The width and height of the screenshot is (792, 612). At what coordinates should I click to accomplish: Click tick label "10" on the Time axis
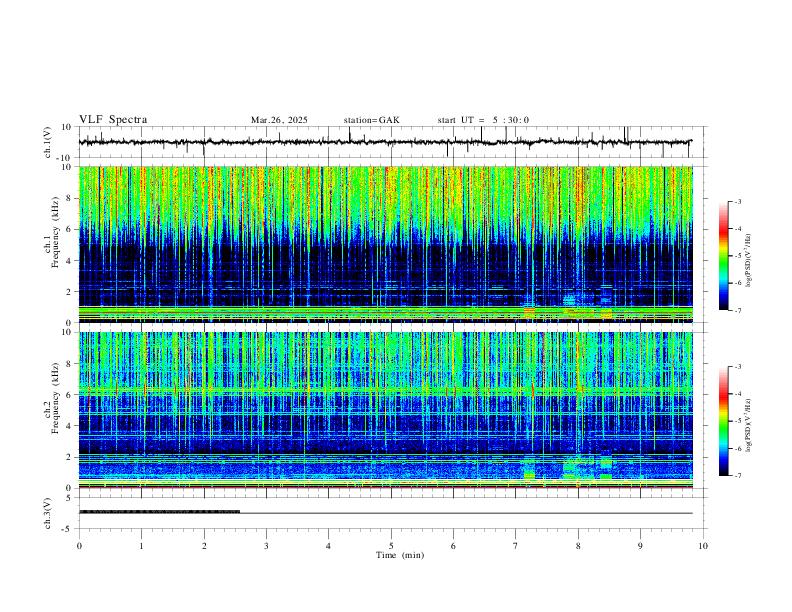(703, 546)
